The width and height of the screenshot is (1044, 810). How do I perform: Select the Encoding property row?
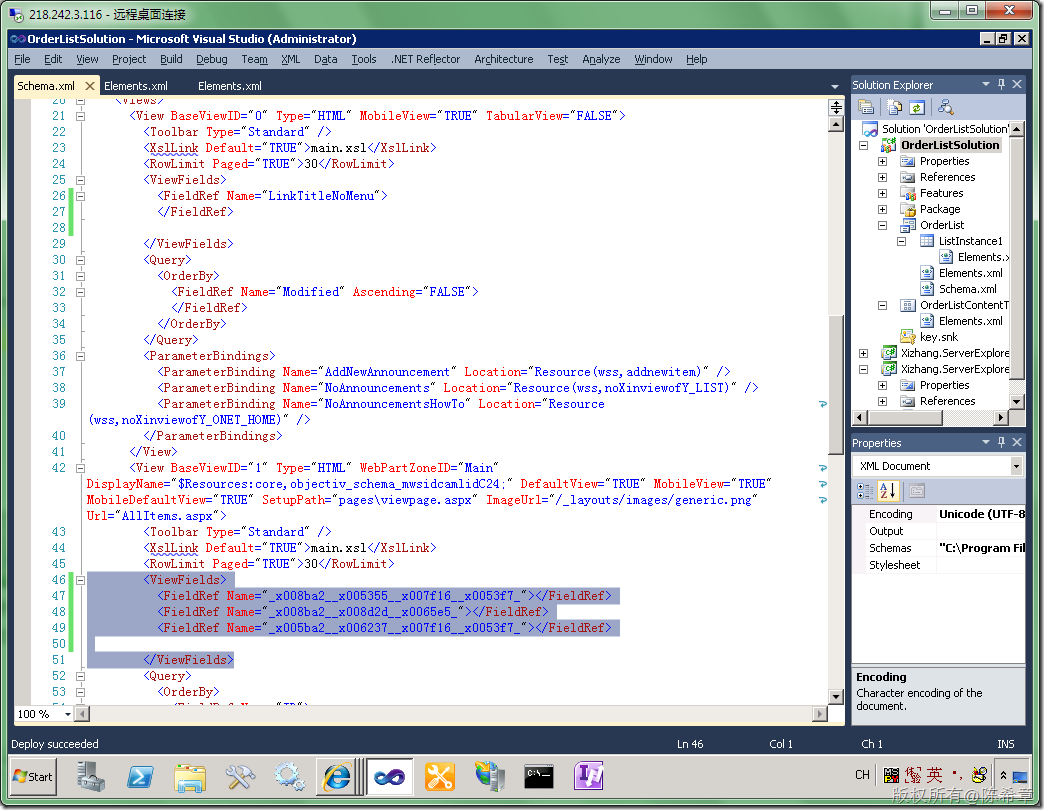939,514
